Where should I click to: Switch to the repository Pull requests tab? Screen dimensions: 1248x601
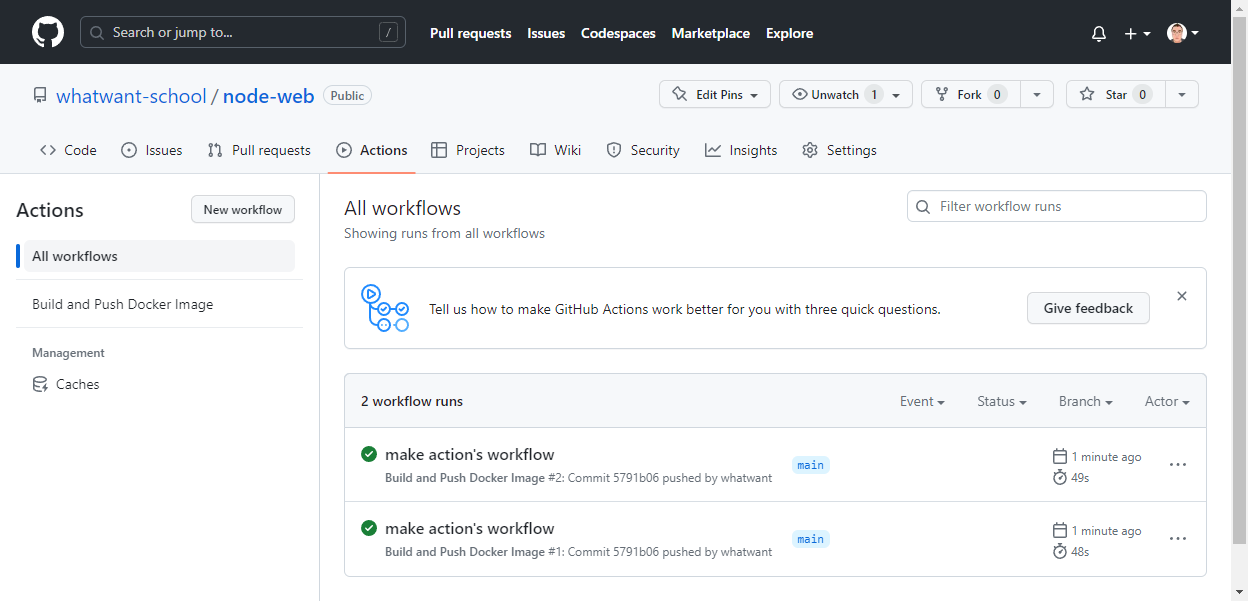(259, 150)
